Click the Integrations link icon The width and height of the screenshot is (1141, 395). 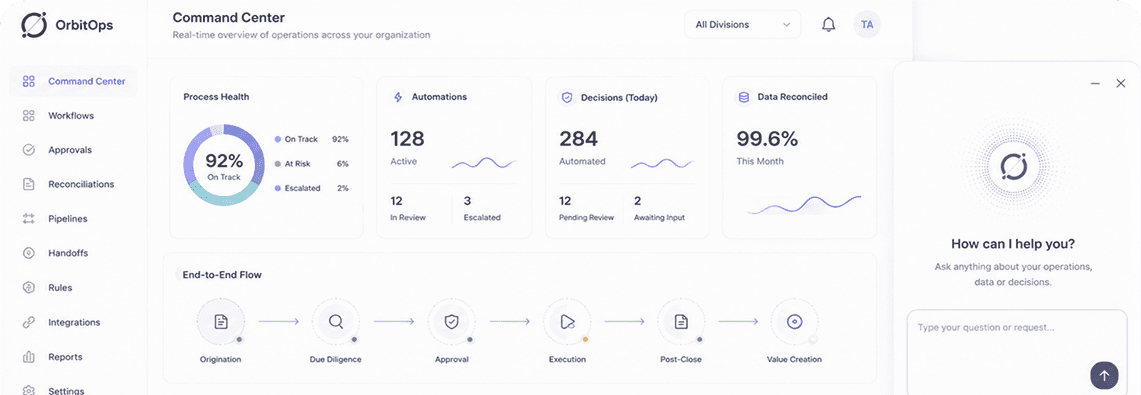coord(29,322)
